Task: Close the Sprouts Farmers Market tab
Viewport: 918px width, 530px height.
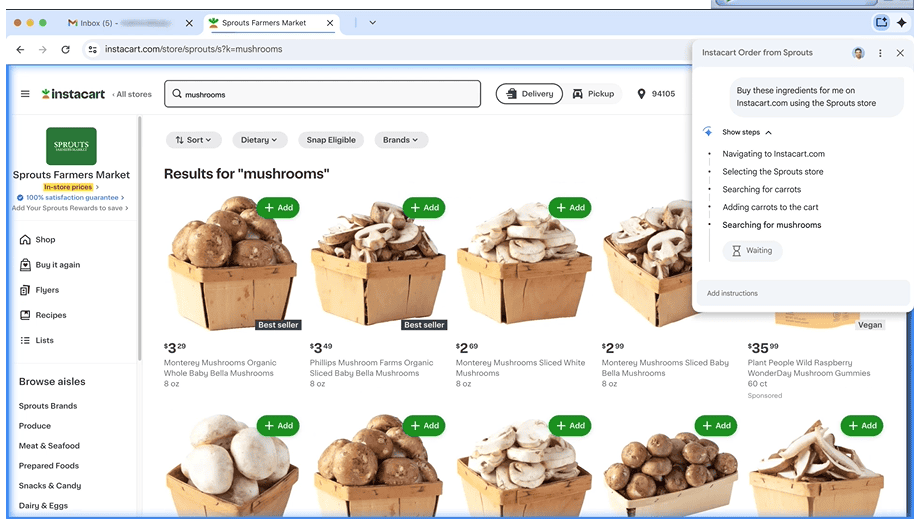Action: tap(330, 23)
